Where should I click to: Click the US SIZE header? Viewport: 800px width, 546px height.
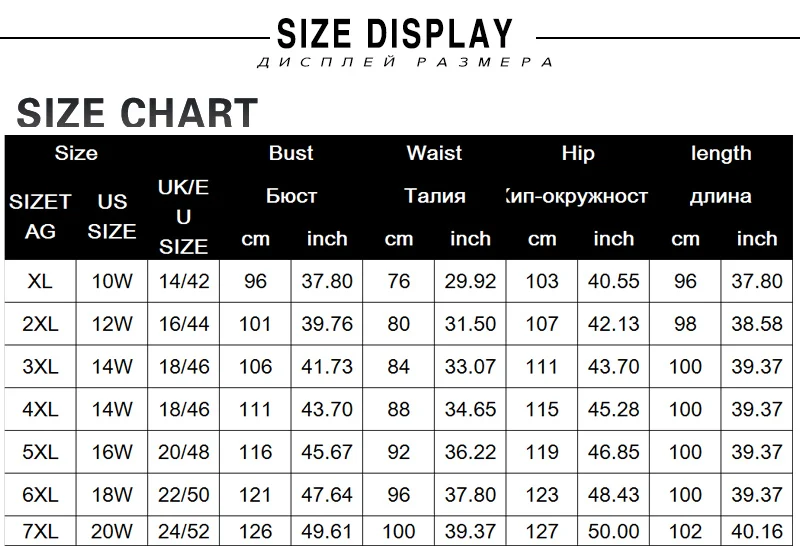point(112,216)
